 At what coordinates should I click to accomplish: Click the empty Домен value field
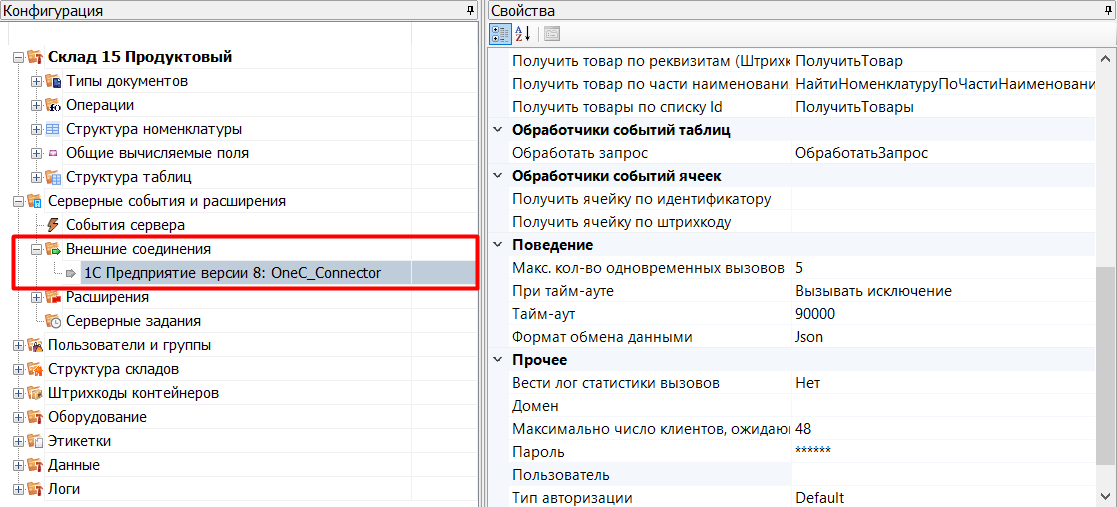[x=943, y=406]
